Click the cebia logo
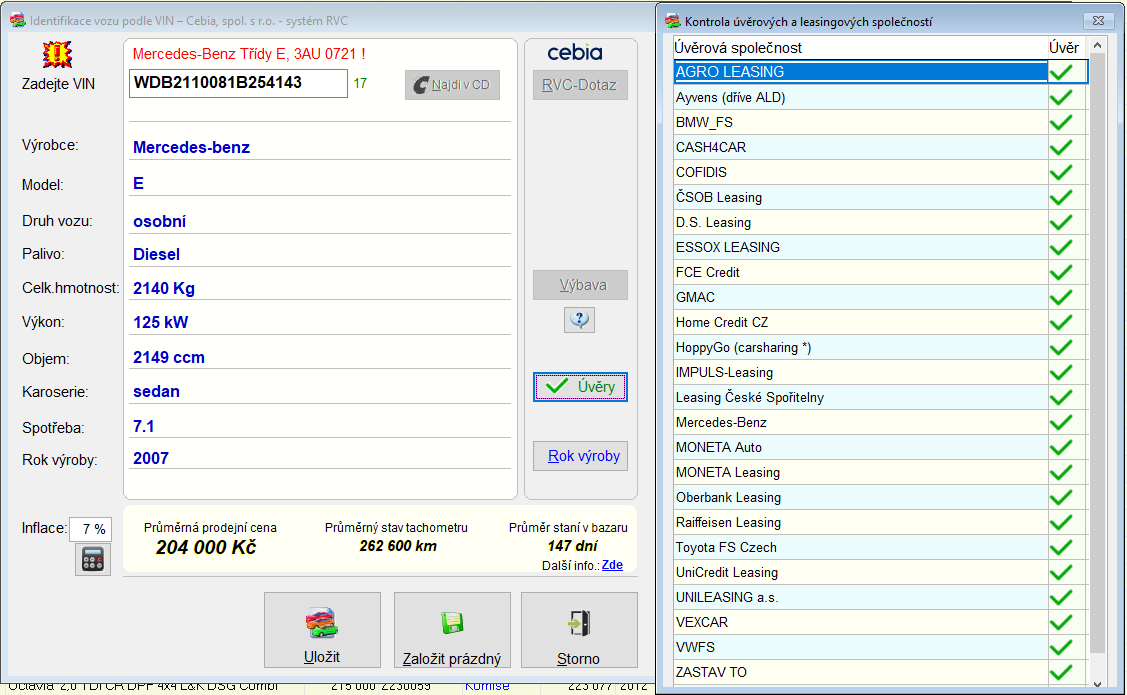Image resolution: width=1127 pixels, height=695 pixels. [x=574, y=52]
